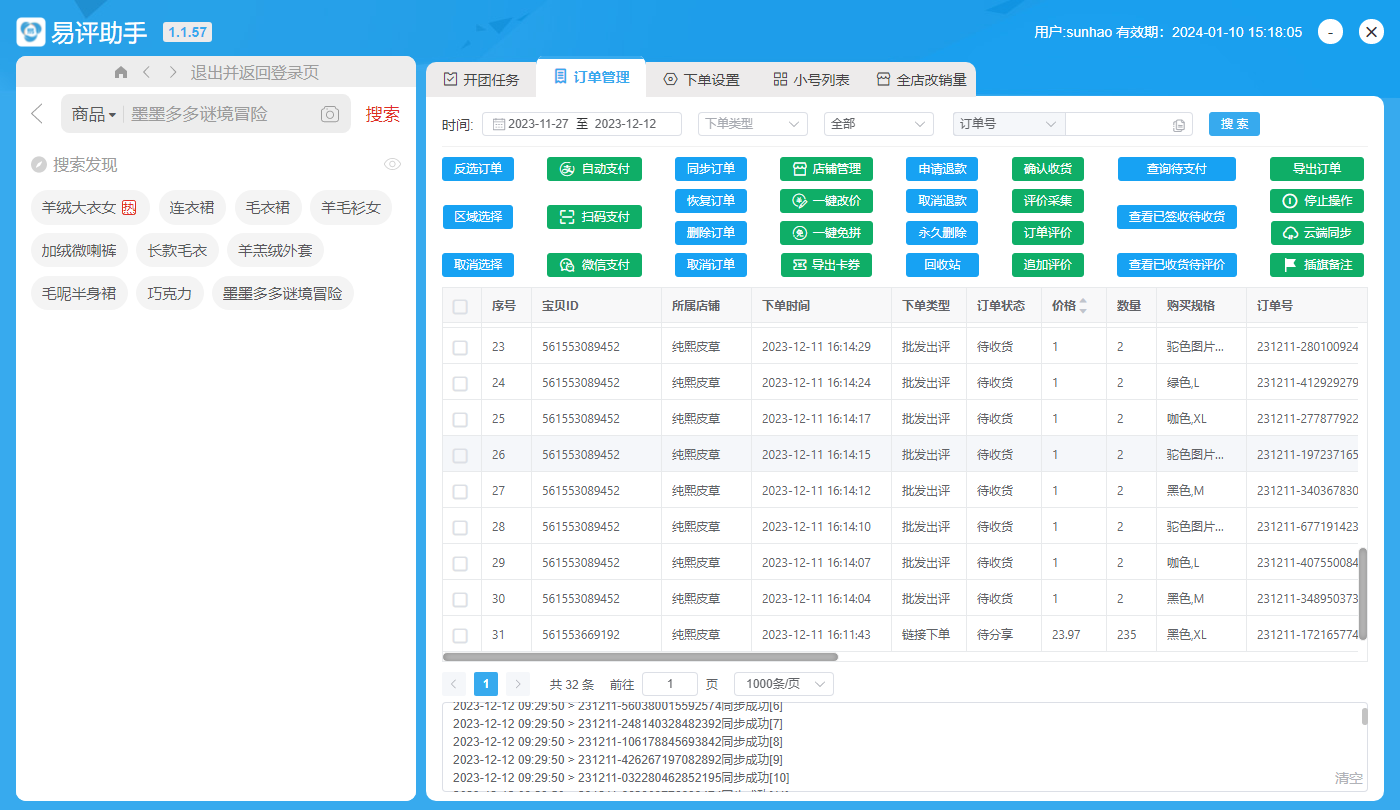
Task: Click 同步订单 sync orders button
Action: [711, 169]
